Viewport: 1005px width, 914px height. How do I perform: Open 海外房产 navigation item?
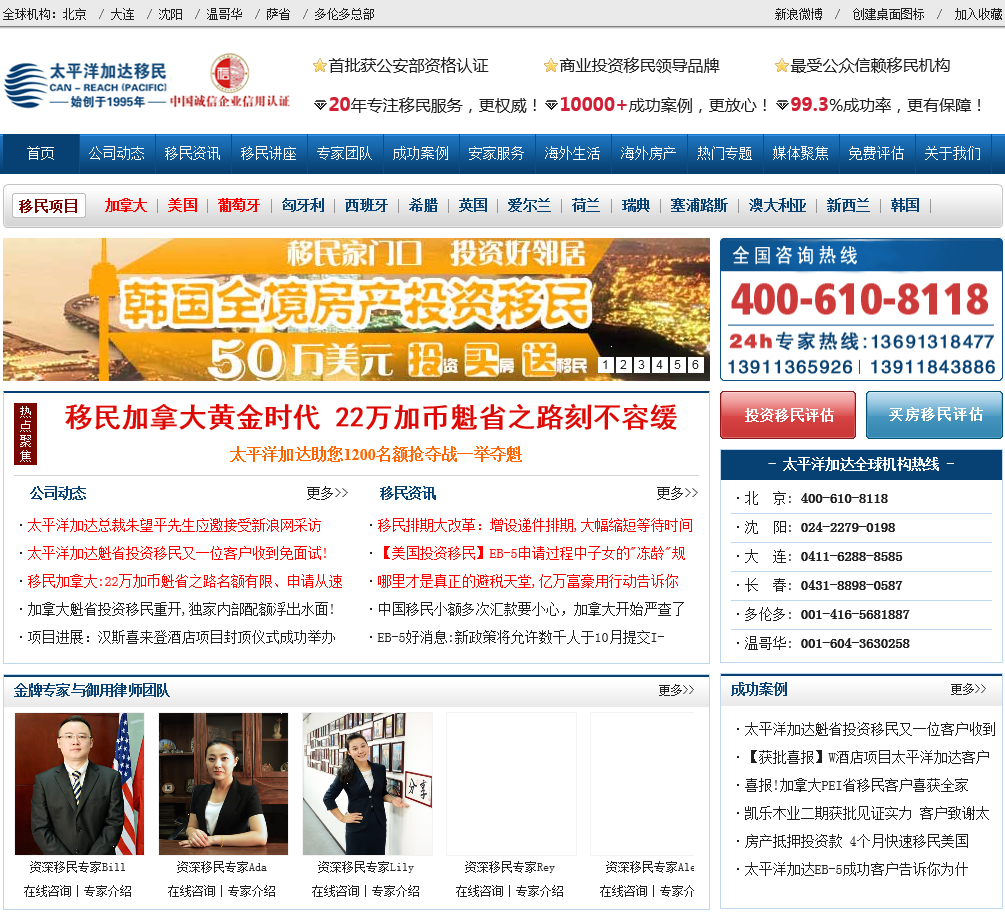click(x=648, y=154)
